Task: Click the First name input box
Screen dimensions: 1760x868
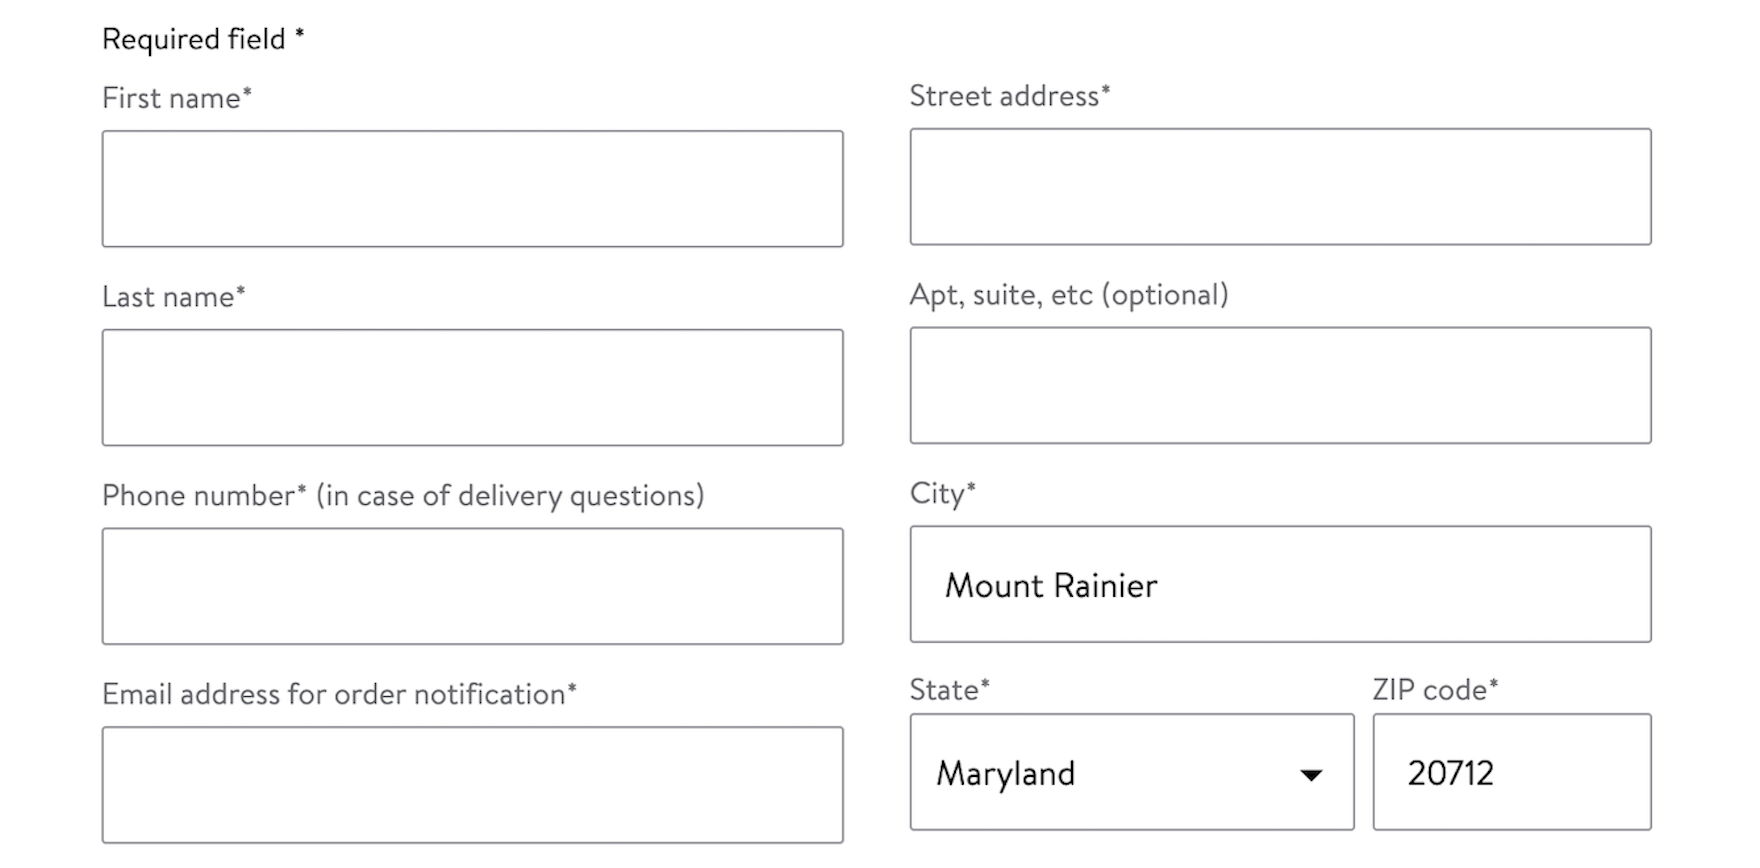Action: [472, 188]
